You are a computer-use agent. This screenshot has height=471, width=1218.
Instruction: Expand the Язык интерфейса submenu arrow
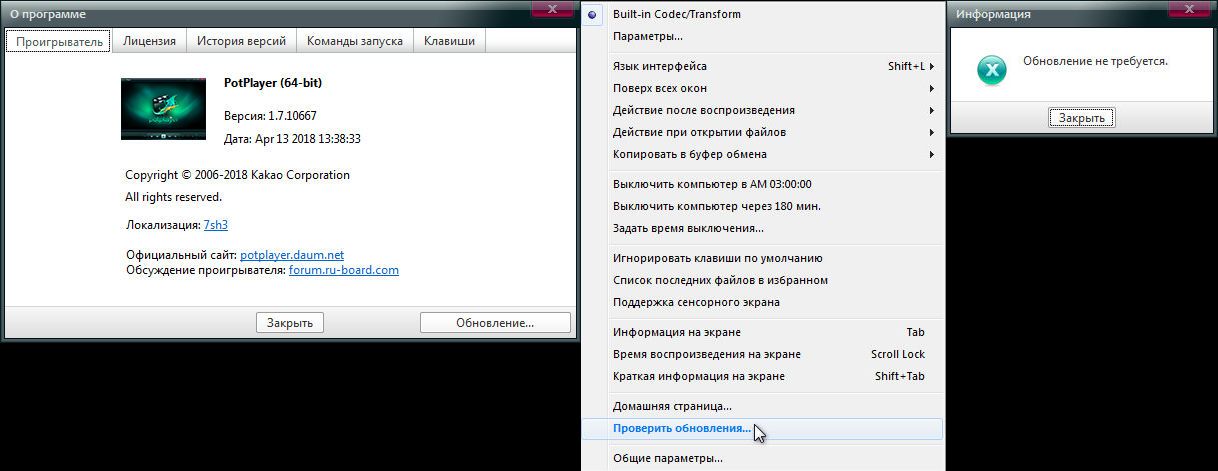932,66
